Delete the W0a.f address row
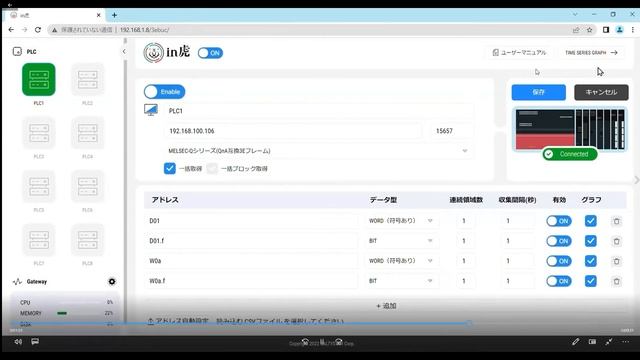The height and width of the screenshot is (360, 640). pos(616,281)
